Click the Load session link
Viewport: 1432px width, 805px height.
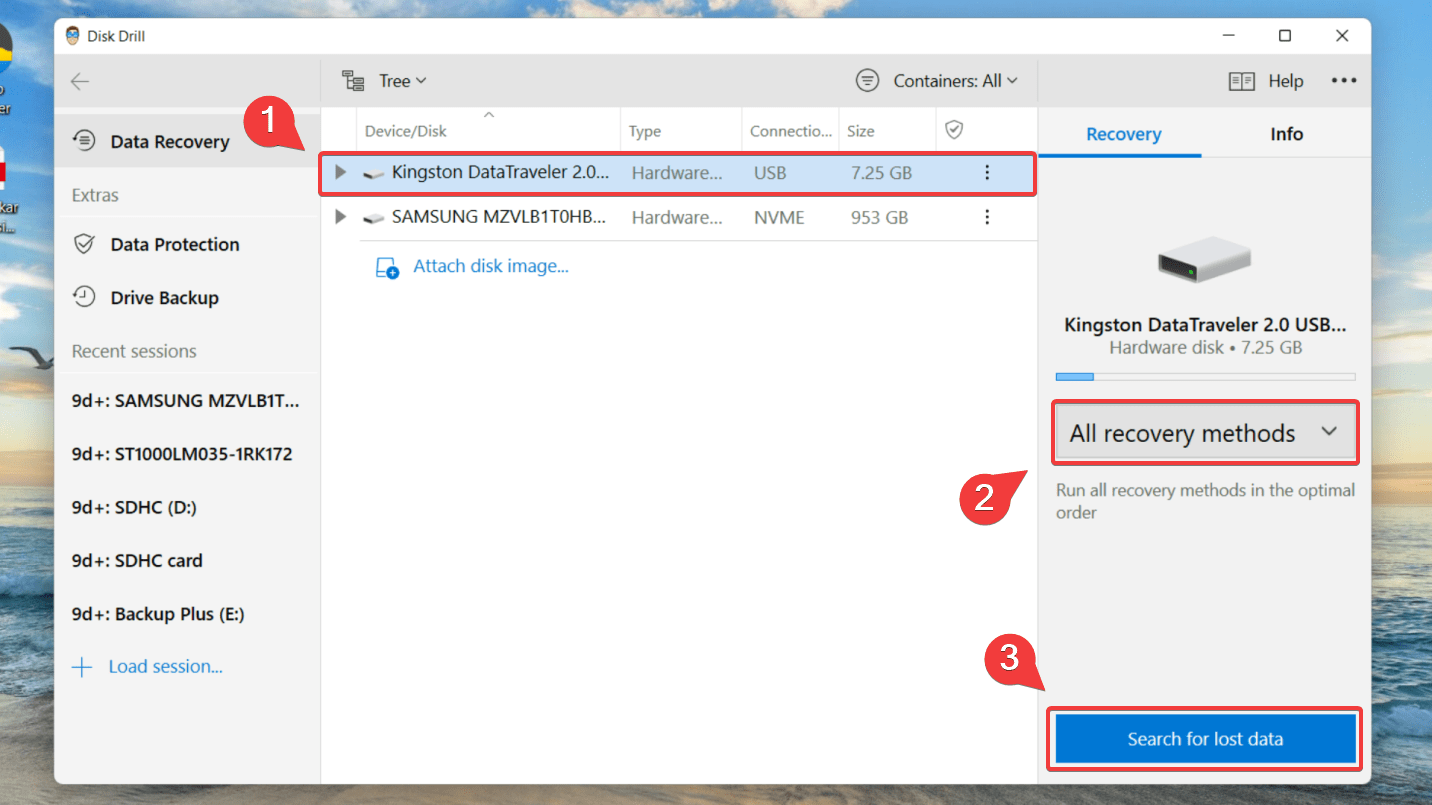pos(165,667)
